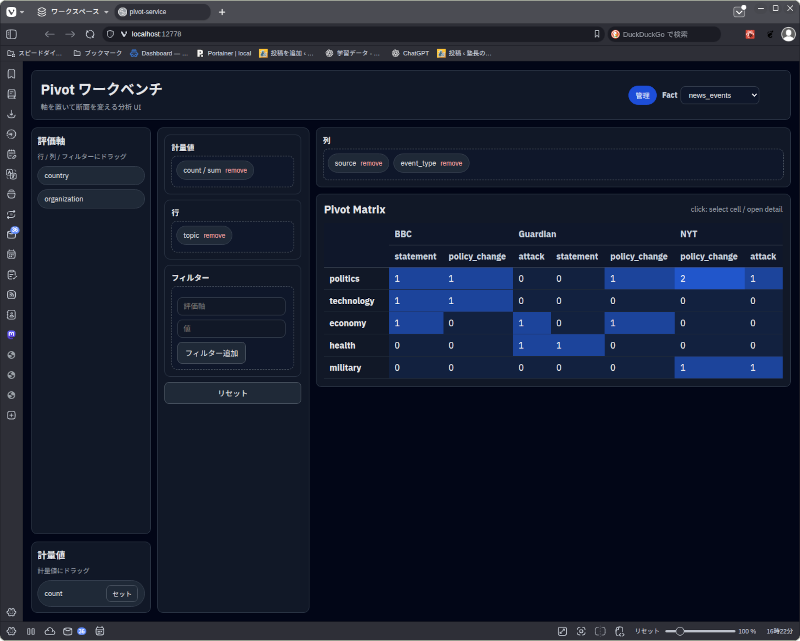Open the Fact news_events dropdown

coord(719,95)
